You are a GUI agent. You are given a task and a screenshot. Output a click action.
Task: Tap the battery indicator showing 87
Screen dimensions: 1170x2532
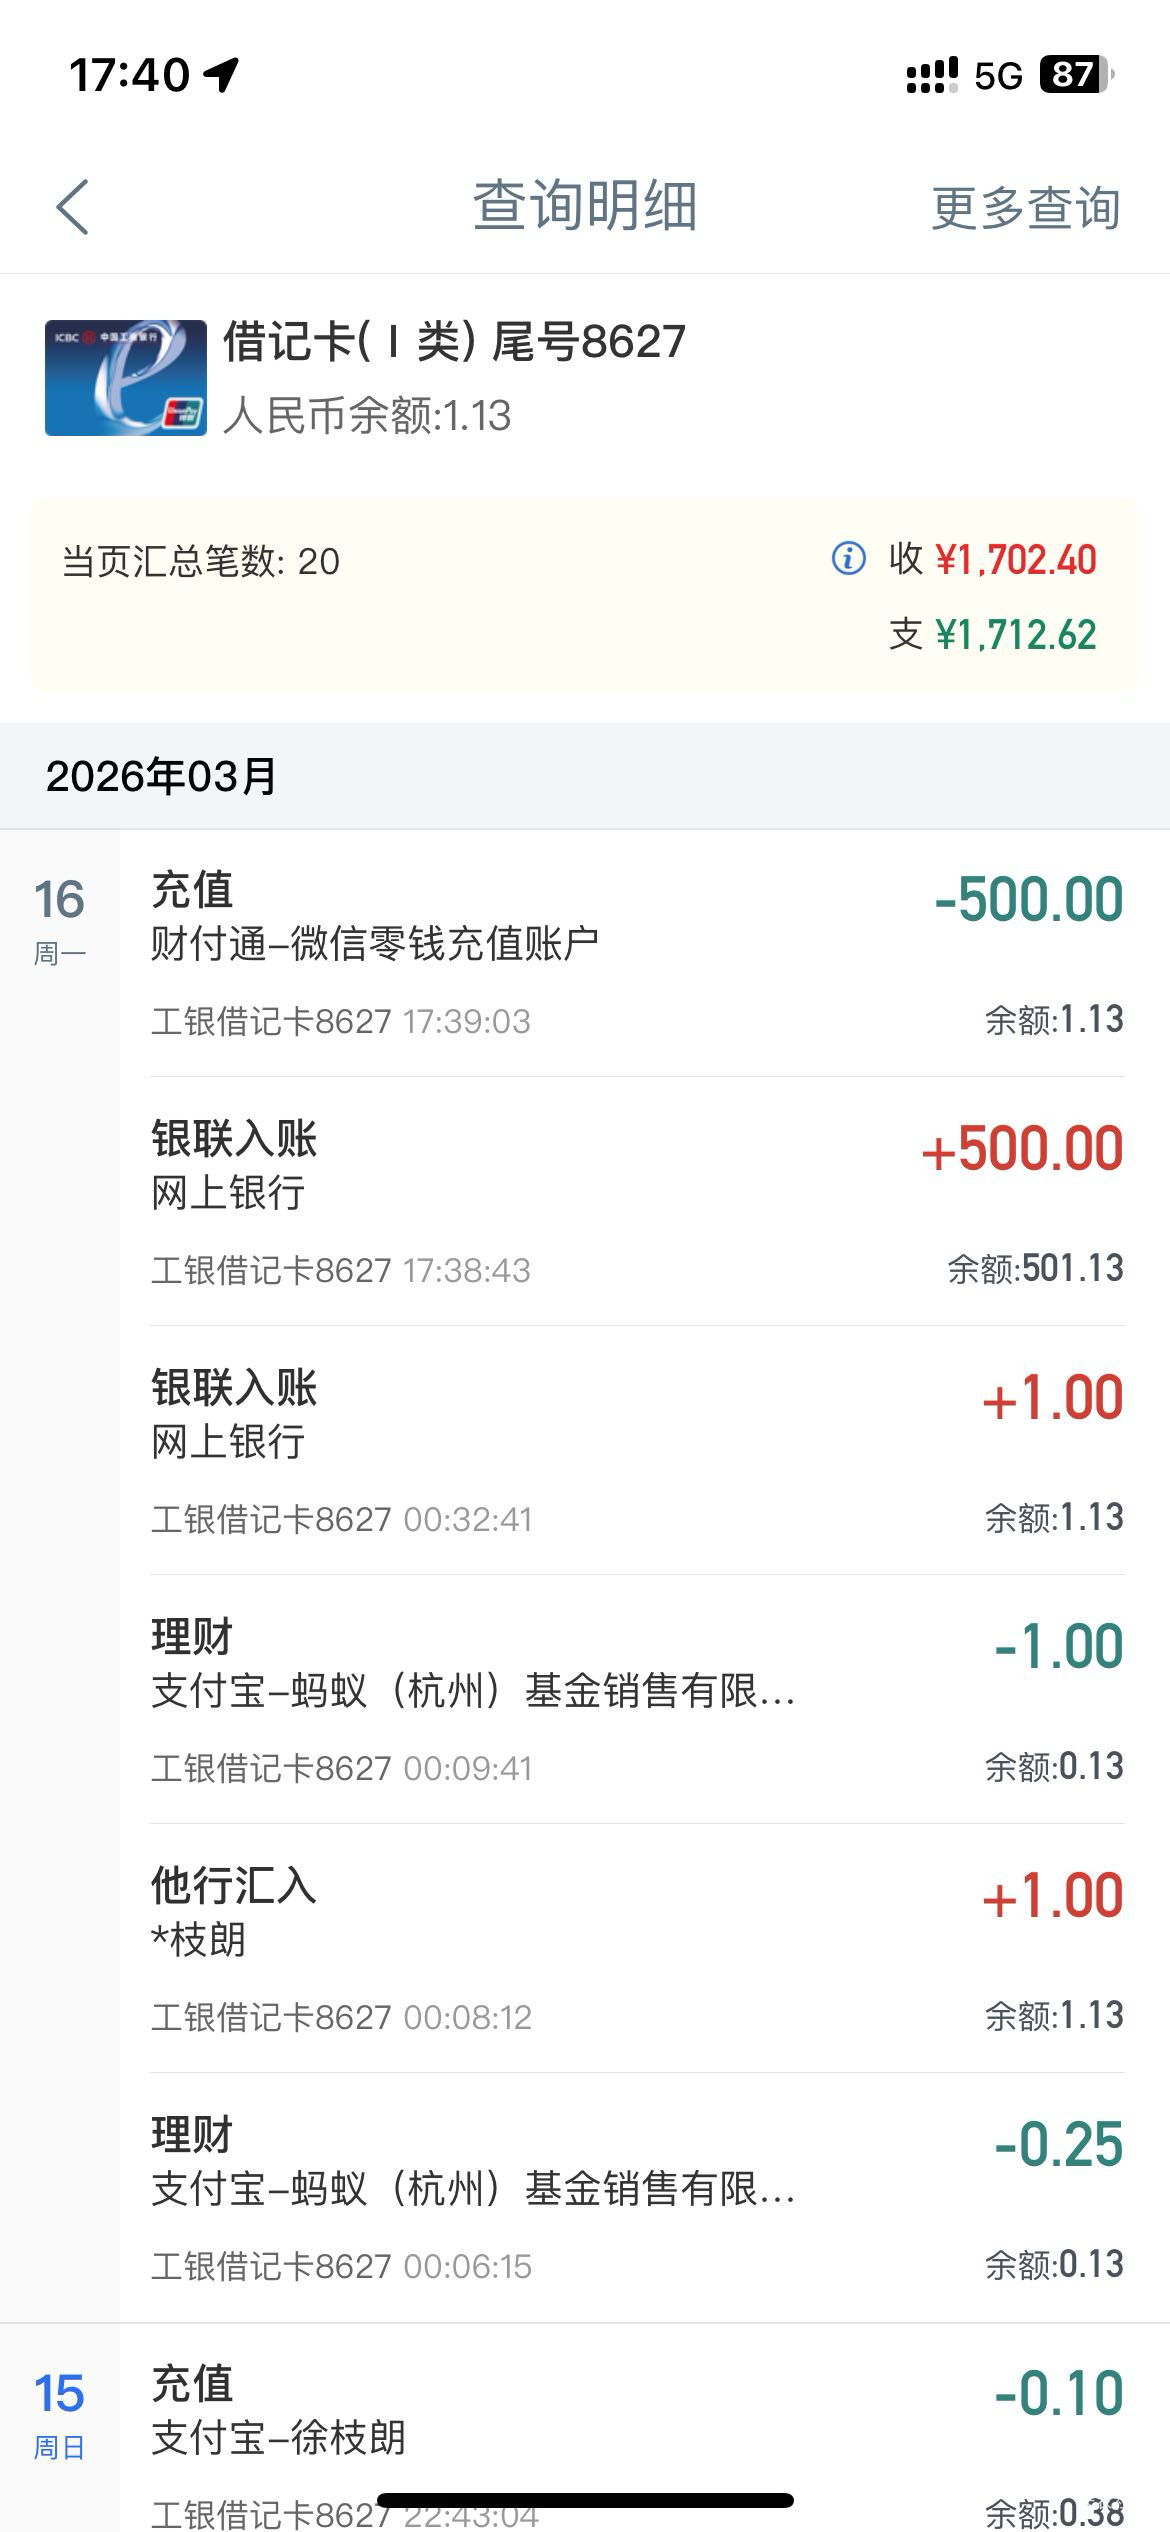(x=1076, y=75)
